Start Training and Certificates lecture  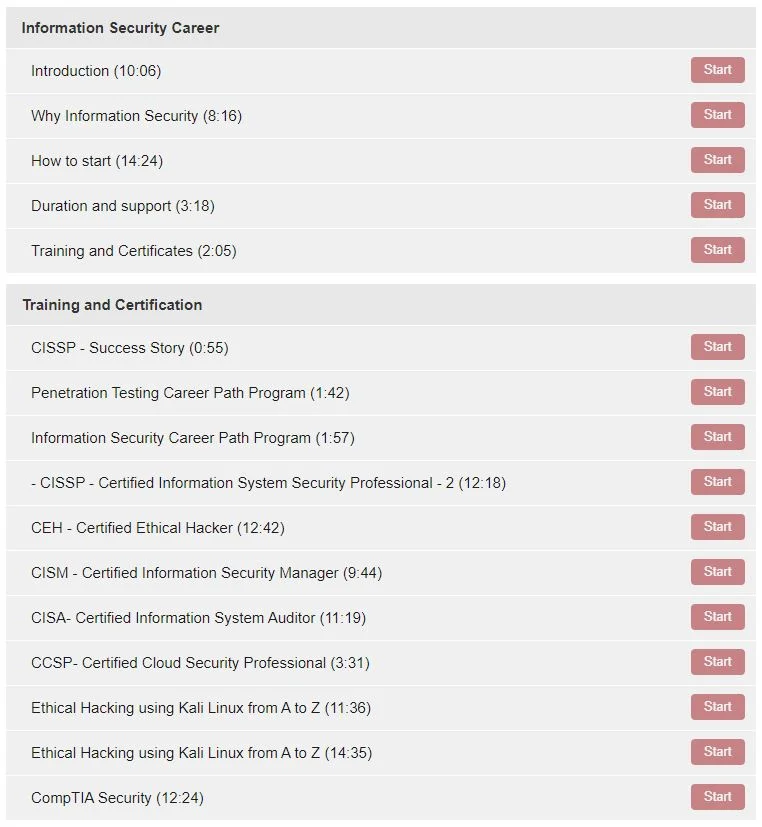point(717,249)
